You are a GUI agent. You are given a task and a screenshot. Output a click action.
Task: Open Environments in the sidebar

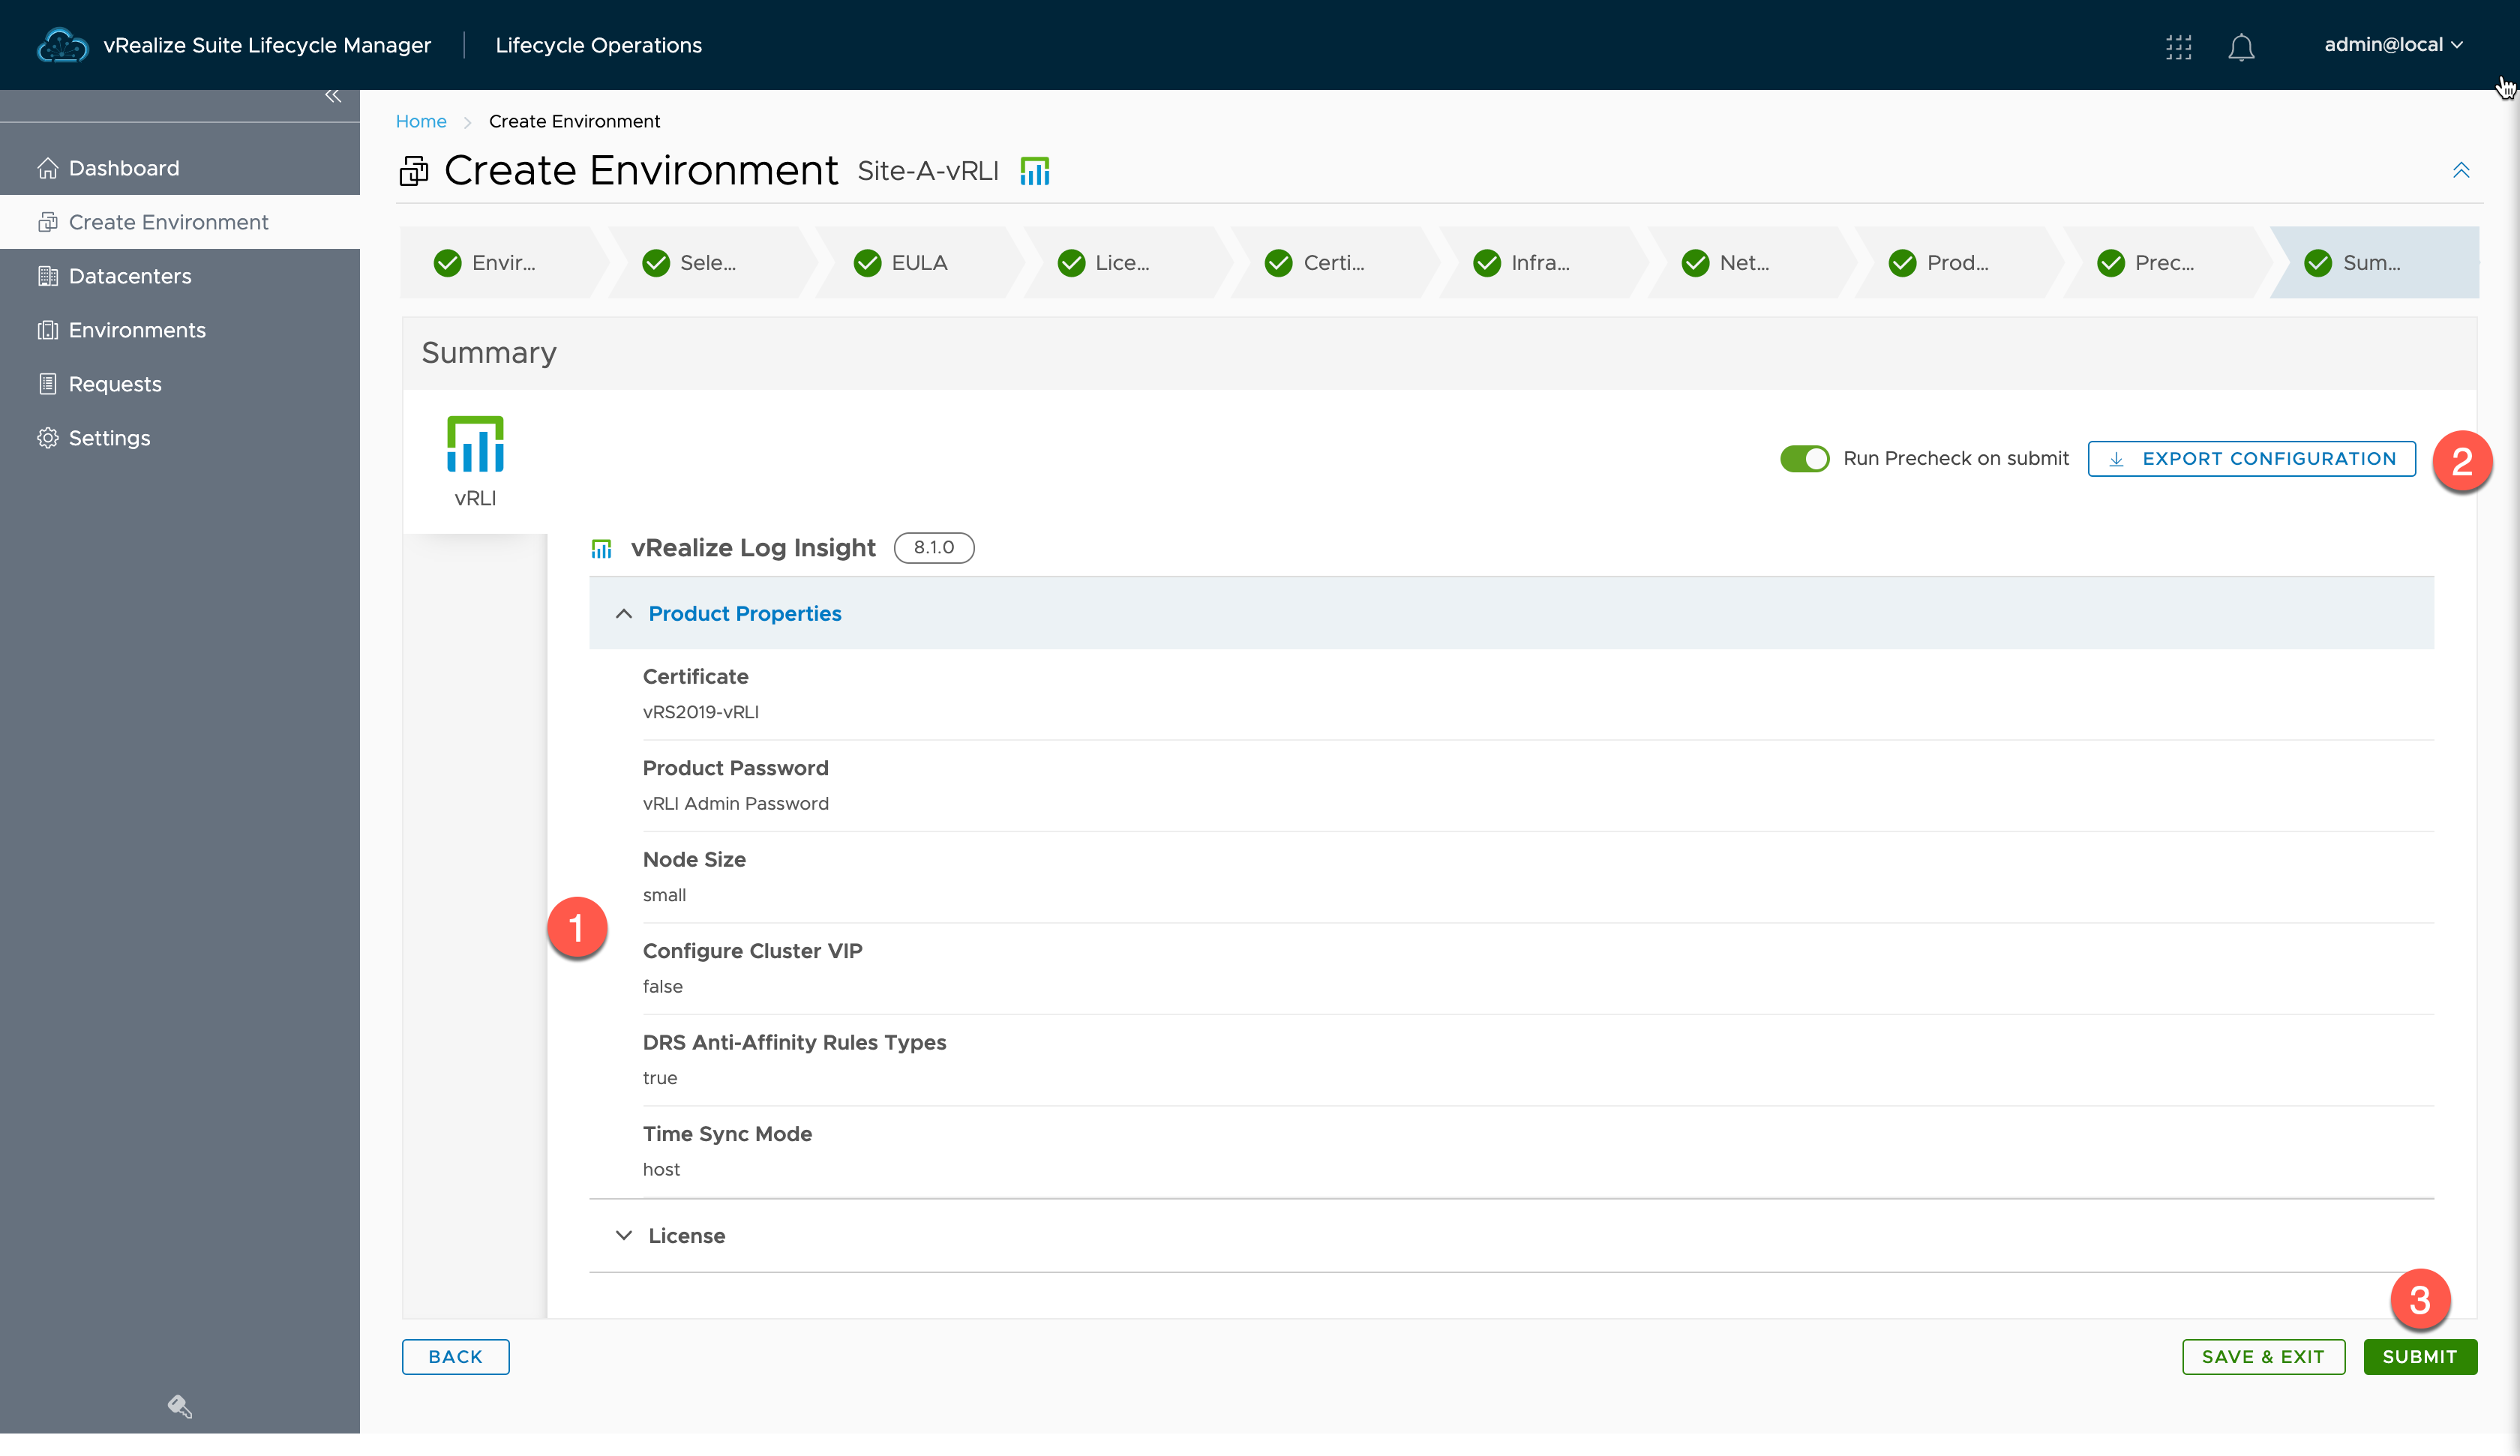pyautogui.click(x=180, y=330)
